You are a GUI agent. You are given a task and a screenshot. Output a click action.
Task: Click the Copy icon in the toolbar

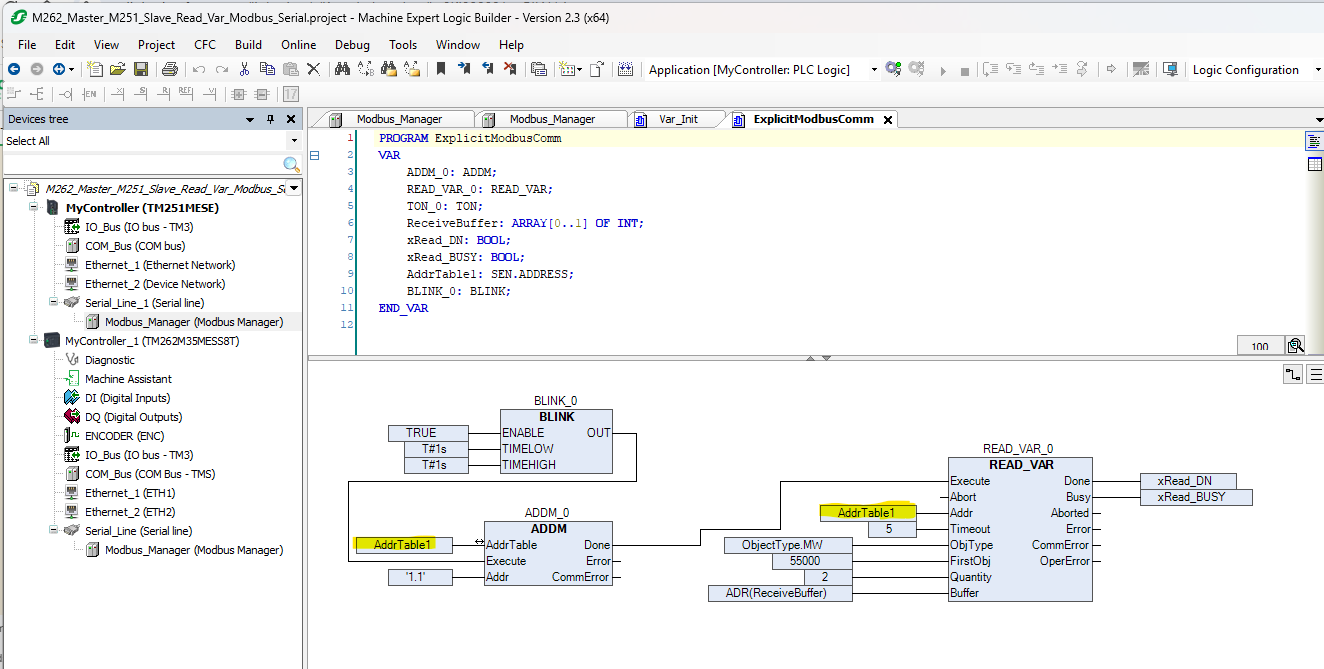(267, 69)
